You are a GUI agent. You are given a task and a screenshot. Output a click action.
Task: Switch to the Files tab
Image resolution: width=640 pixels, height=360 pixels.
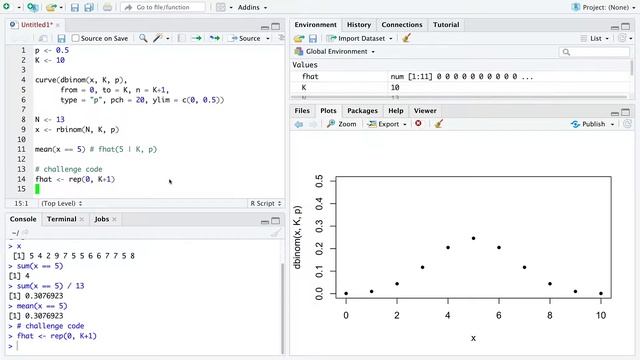pos(302,111)
